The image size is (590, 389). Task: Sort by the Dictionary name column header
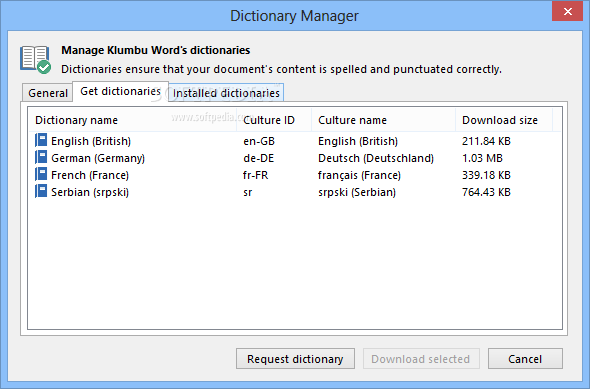(132, 120)
